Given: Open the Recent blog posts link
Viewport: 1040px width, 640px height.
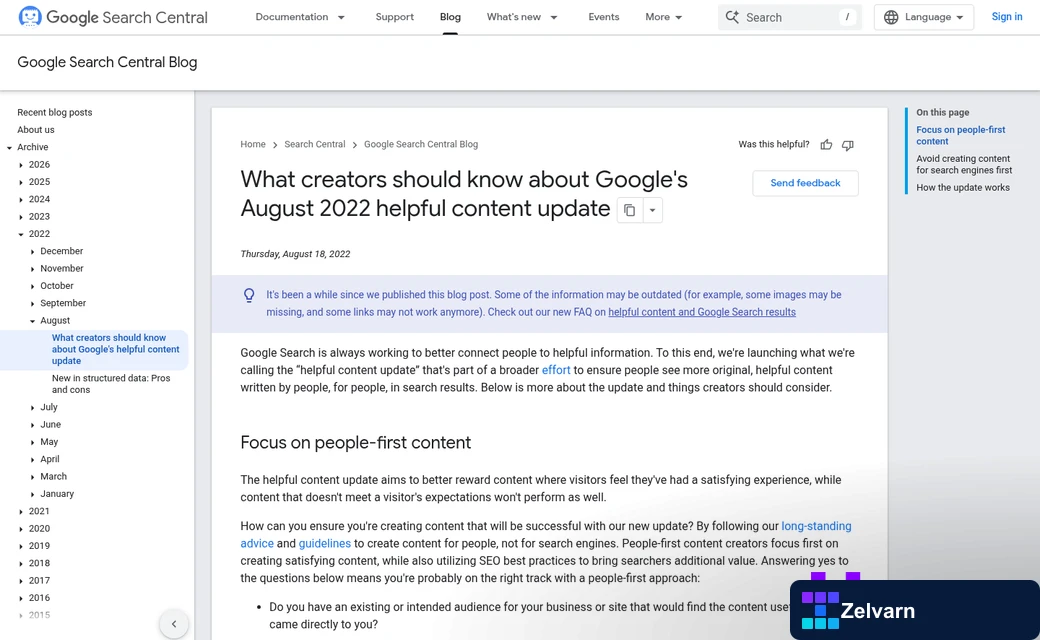Looking at the screenshot, I should 54,112.
